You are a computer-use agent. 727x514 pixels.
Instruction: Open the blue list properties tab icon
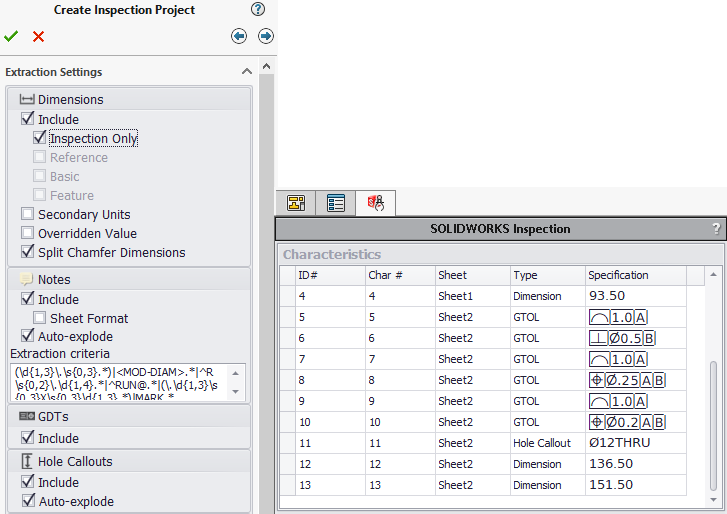pyautogui.click(x=336, y=203)
